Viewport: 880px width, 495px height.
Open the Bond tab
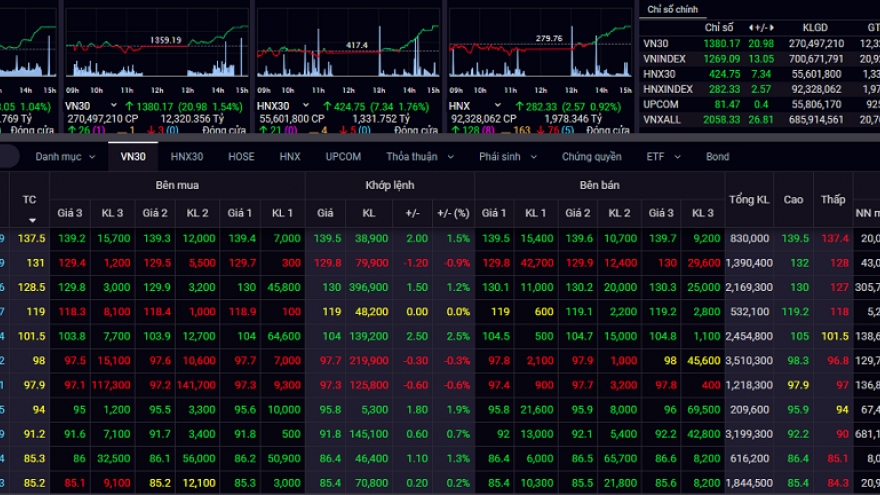tap(717, 157)
